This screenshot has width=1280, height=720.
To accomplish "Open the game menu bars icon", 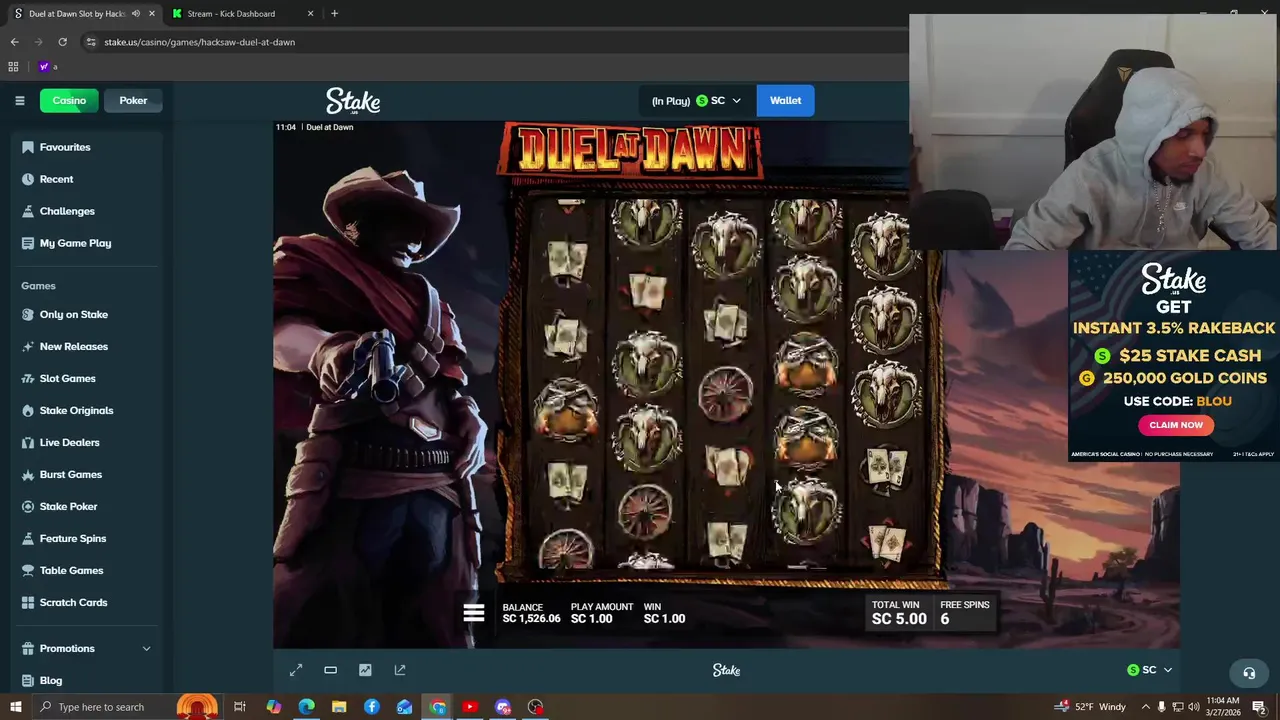I will coord(474,613).
